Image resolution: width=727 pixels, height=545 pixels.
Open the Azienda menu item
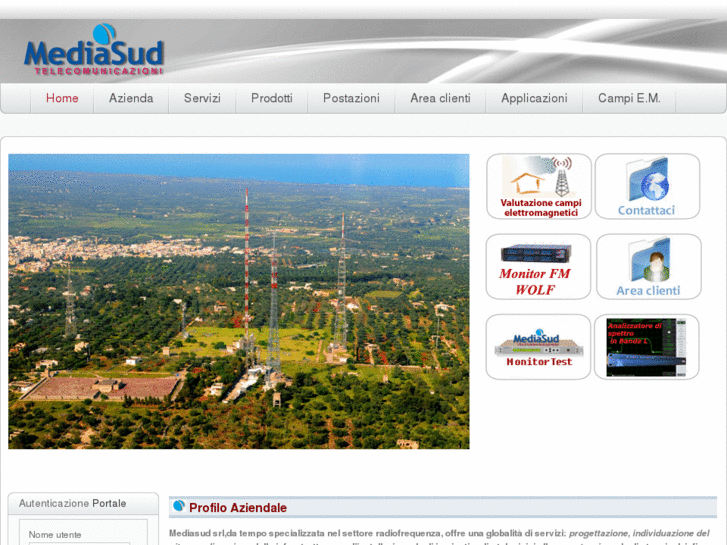click(x=131, y=98)
